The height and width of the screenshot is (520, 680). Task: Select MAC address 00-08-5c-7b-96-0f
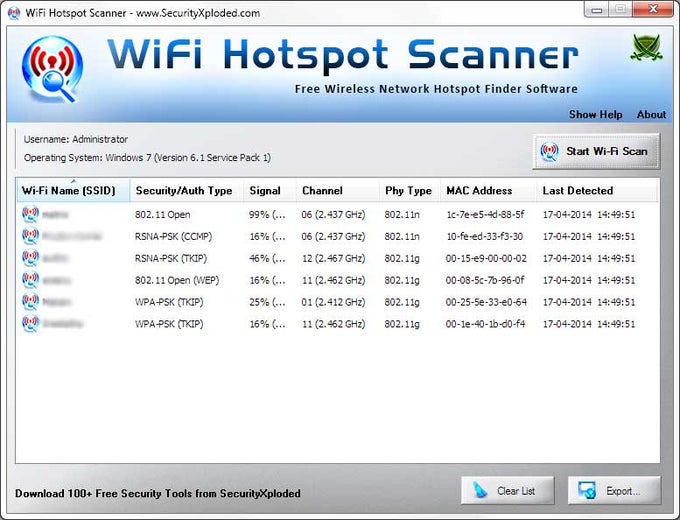pos(485,281)
